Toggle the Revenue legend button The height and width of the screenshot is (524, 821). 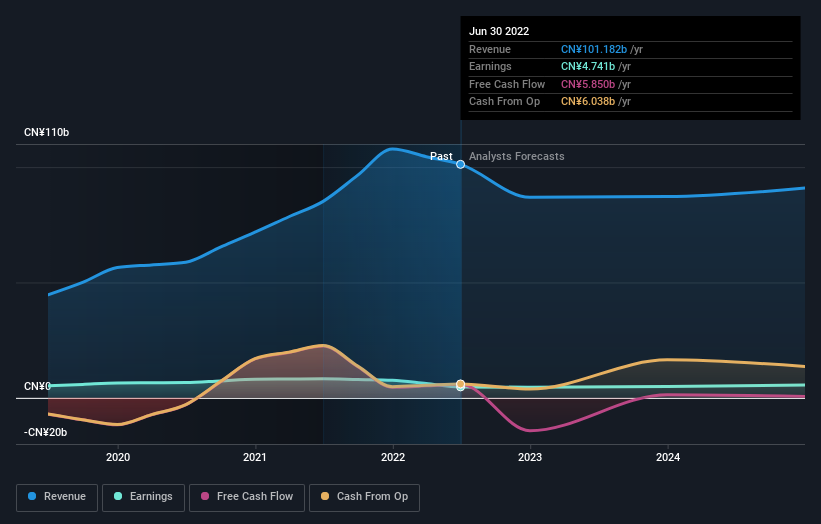click(x=57, y=497)
